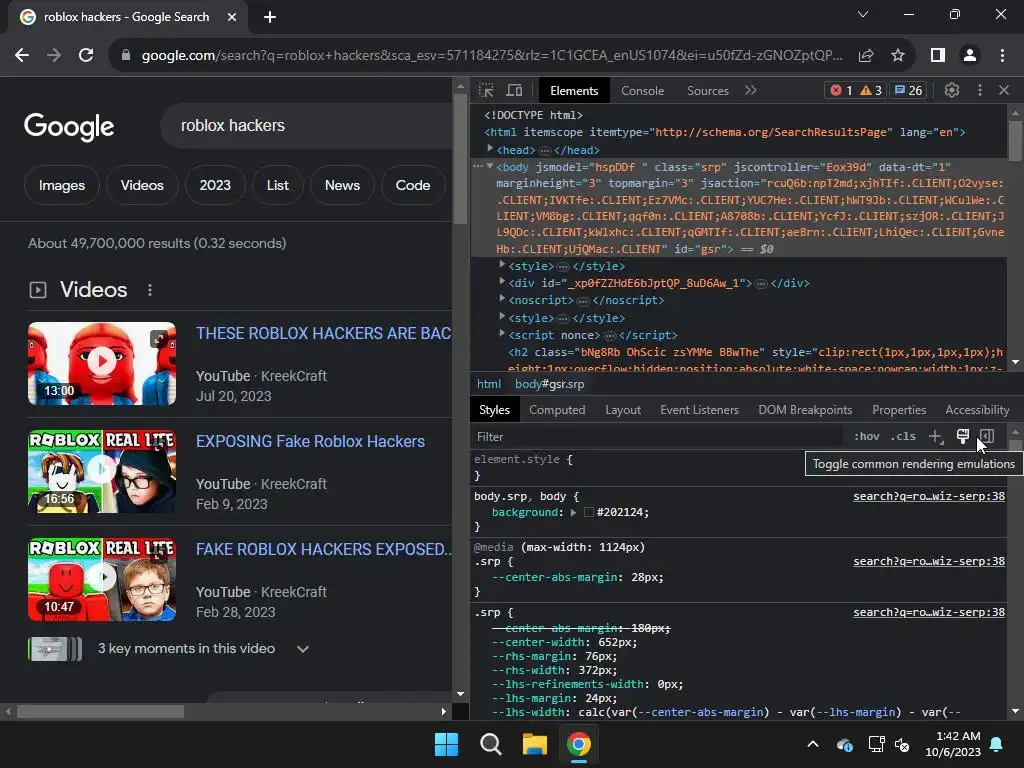Switch to Sources tab
Viewport: 1024px width, 768px height.
click(x=708, y=91)
